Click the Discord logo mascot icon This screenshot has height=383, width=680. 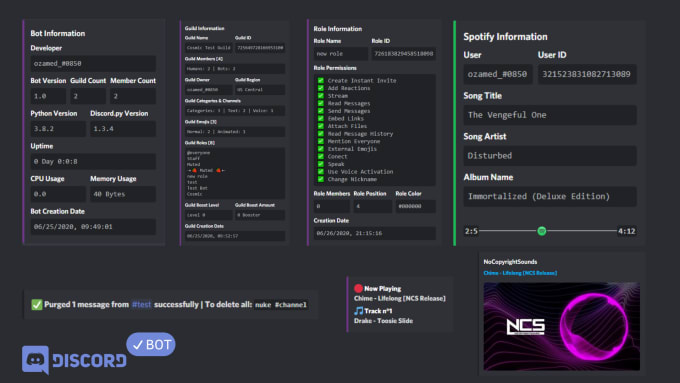(36, 360)
